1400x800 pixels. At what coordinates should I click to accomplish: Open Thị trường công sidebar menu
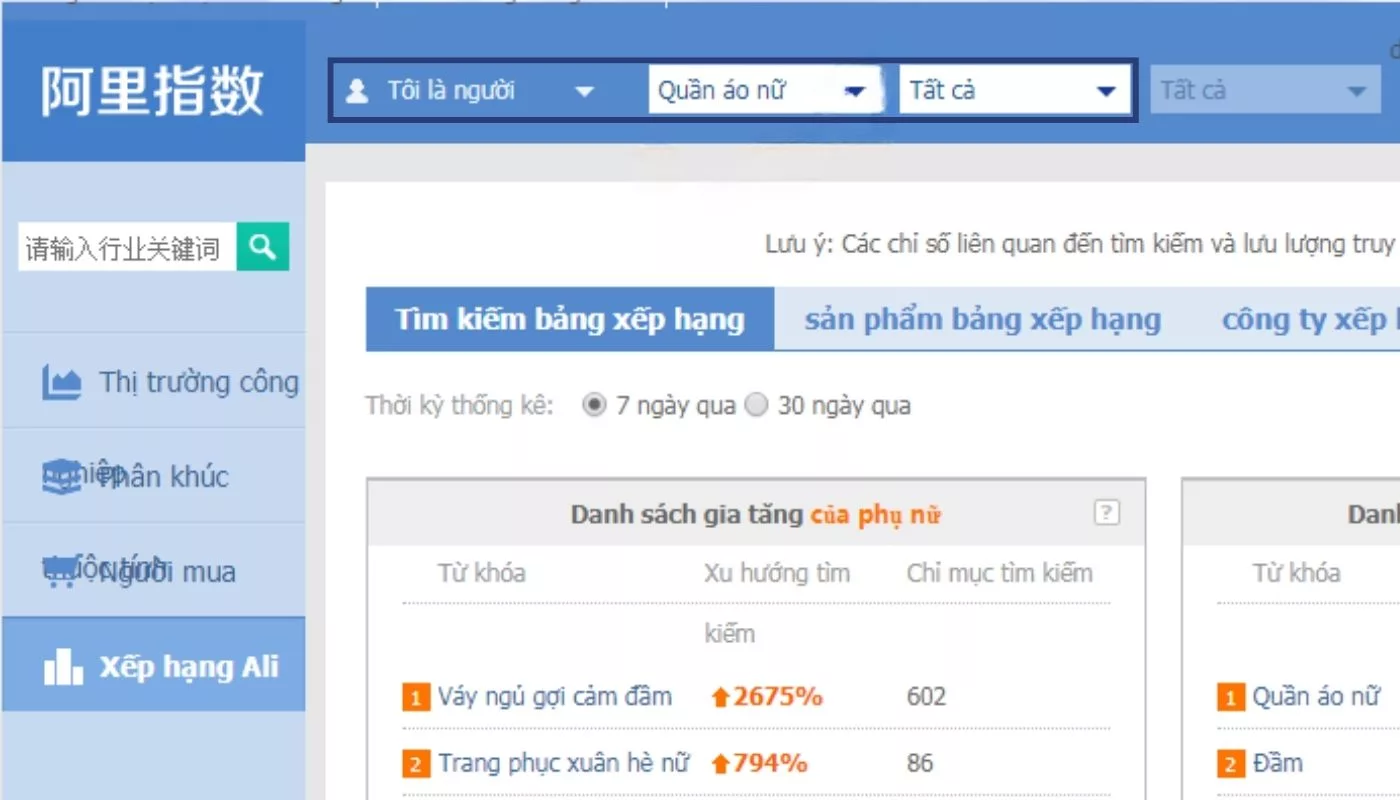click(153, 382)
